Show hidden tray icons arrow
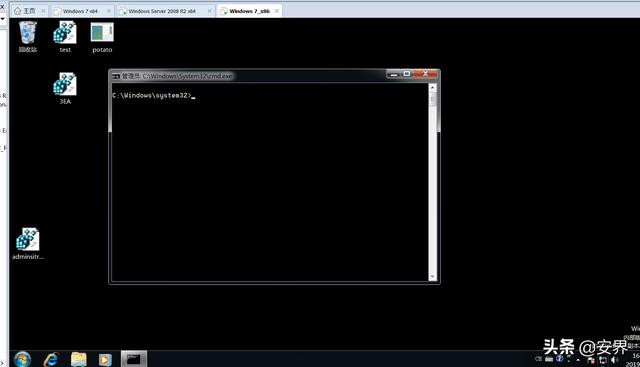This screenshot has height=367, width=640. point(578,360)
